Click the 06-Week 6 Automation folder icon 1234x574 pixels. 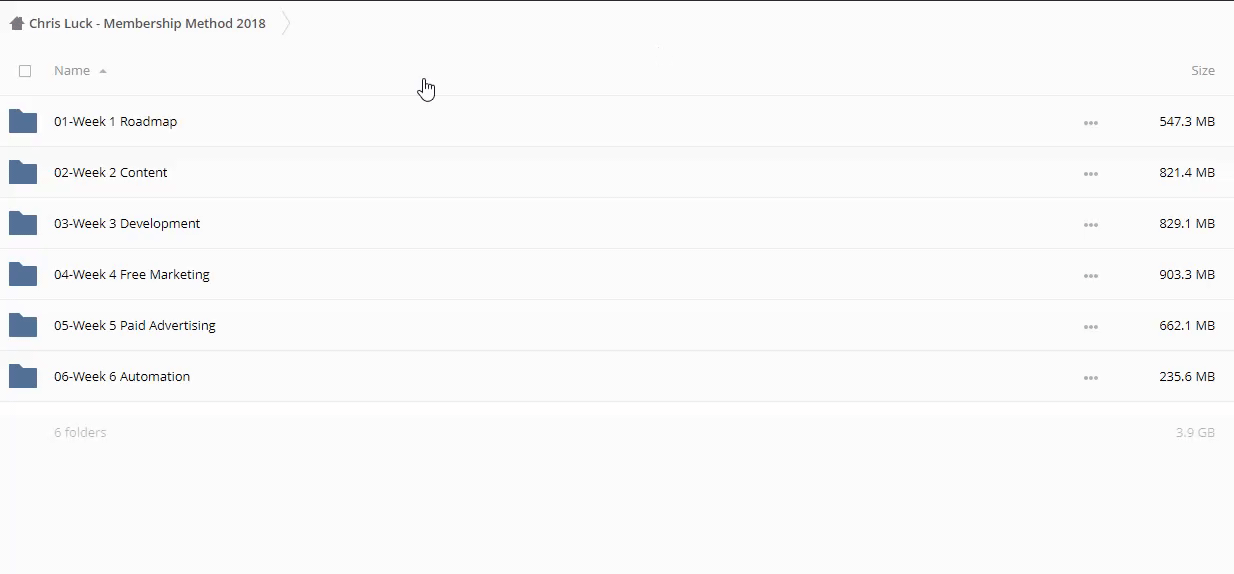coord(23,377)
